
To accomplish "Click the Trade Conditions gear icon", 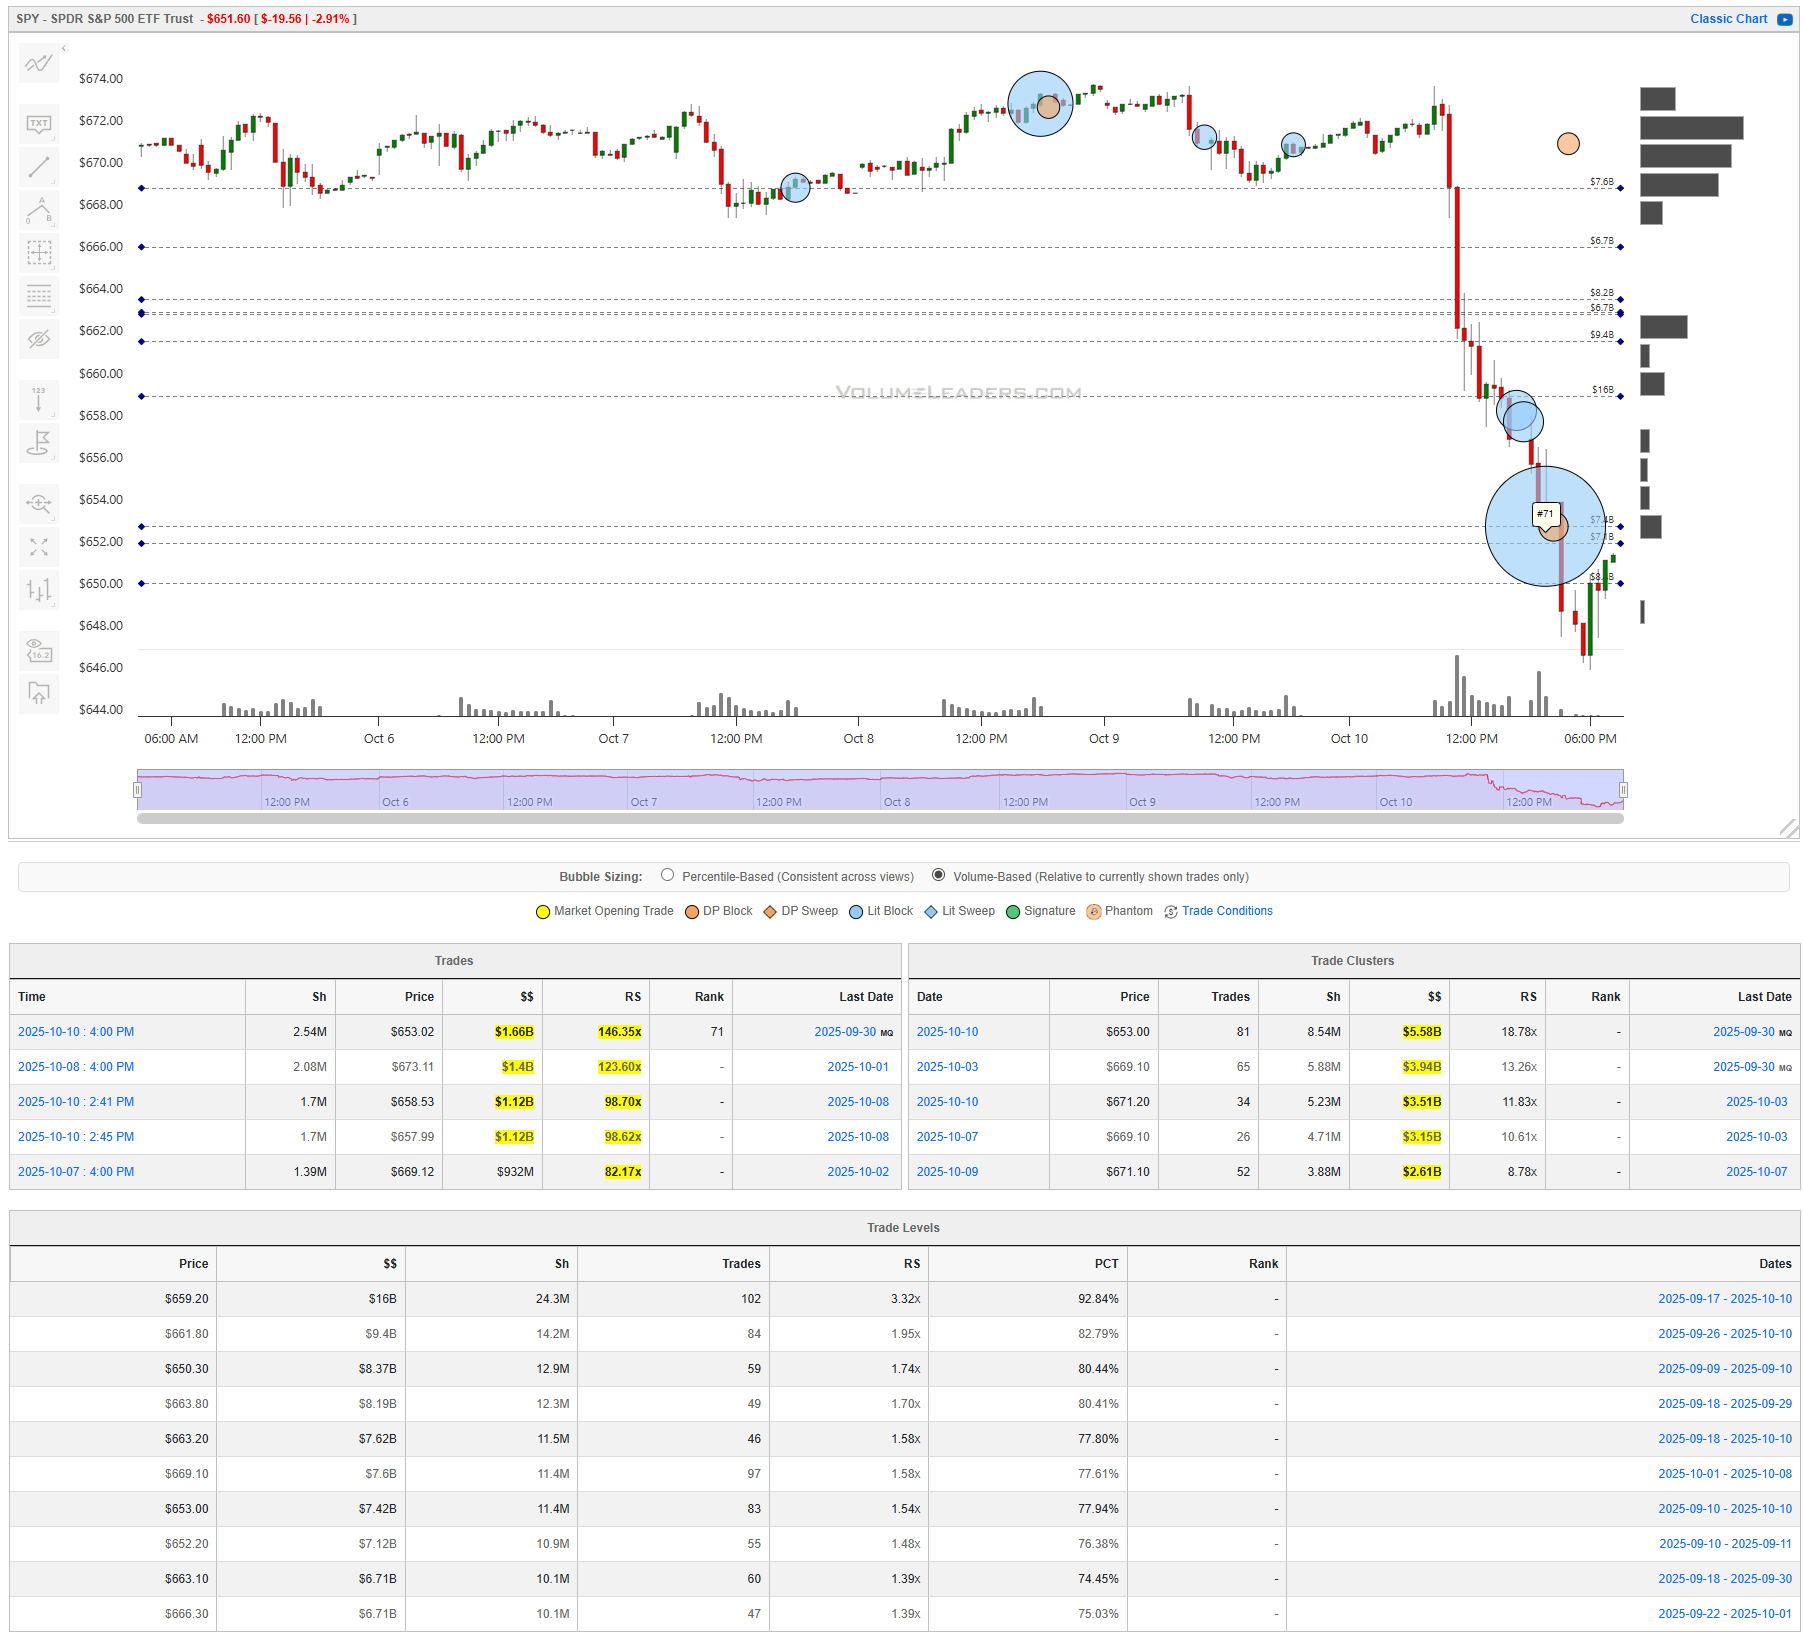I will (1170, 912).
